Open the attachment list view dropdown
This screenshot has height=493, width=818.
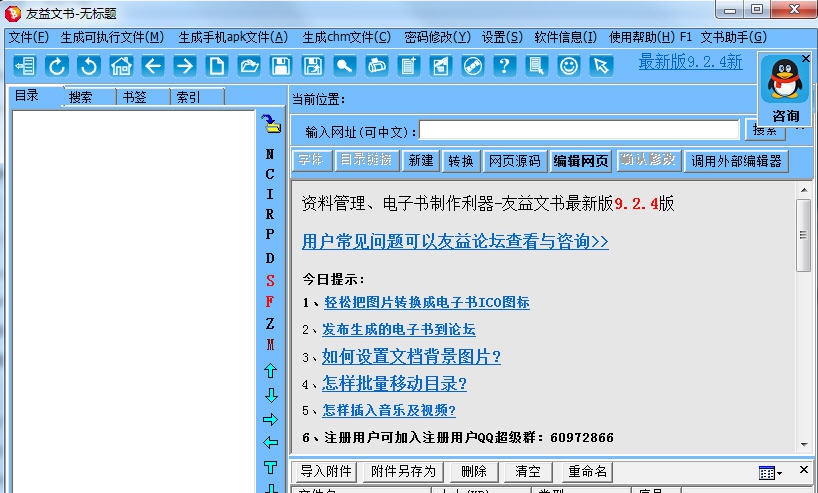[770, 473]
